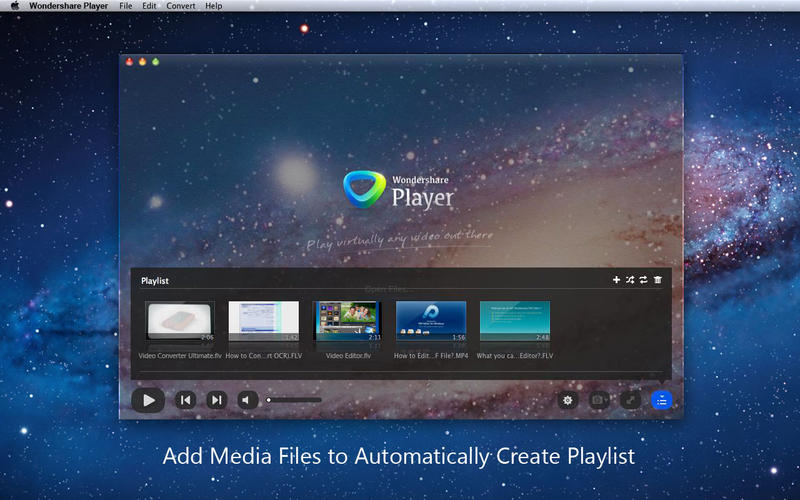Toggle shuffle mode in playlist
This screenshot has width=800, height=500.
point(630,280)
